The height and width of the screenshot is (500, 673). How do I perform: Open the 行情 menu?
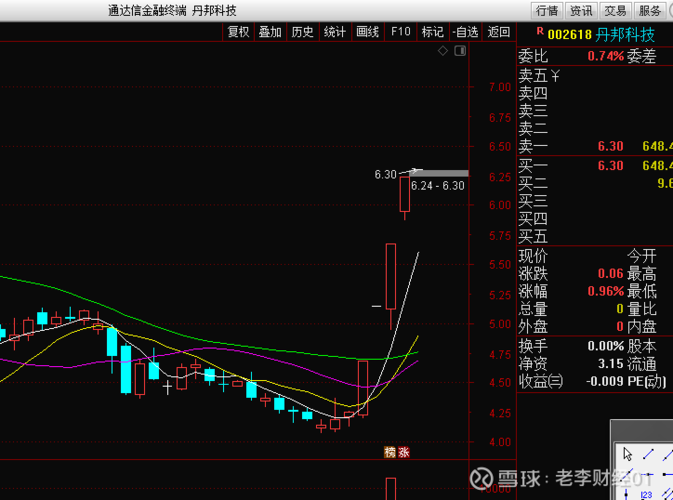[547, 10]
